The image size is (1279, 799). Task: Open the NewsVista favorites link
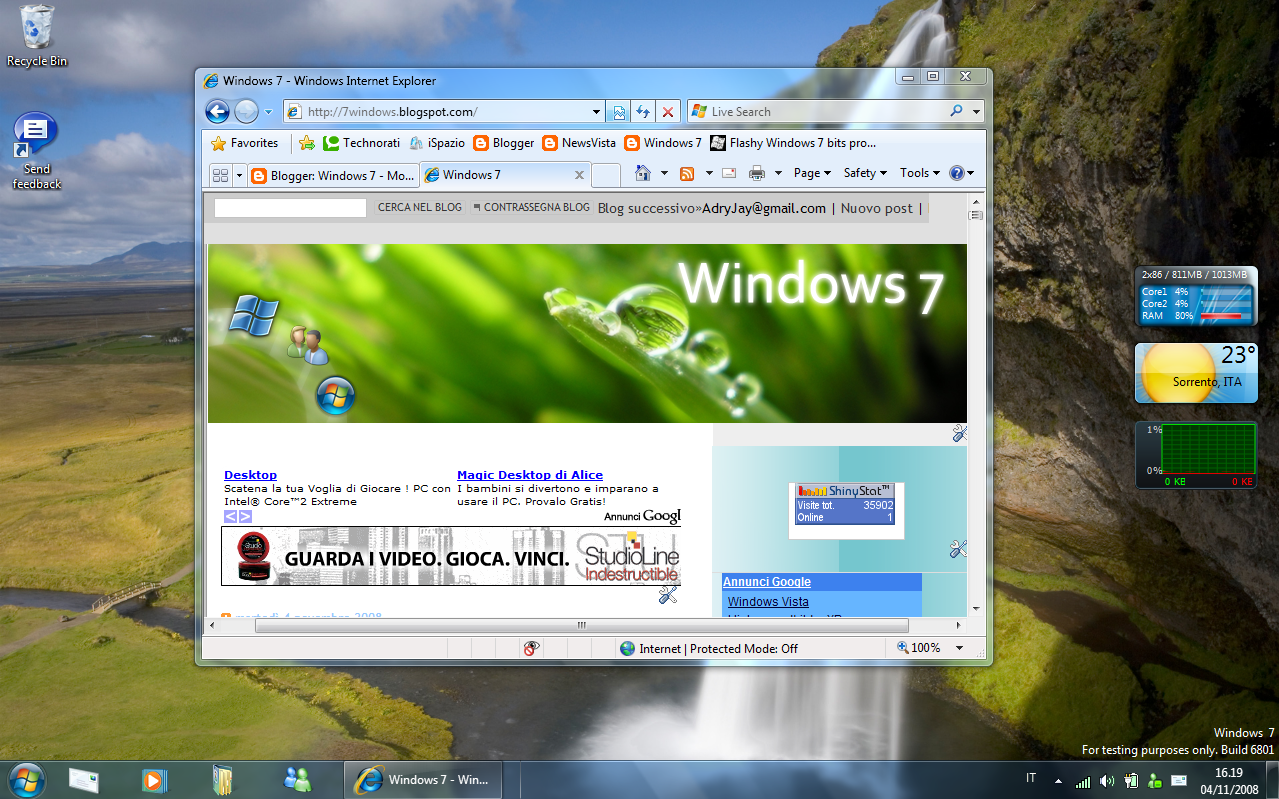click(x=579, y=143)
